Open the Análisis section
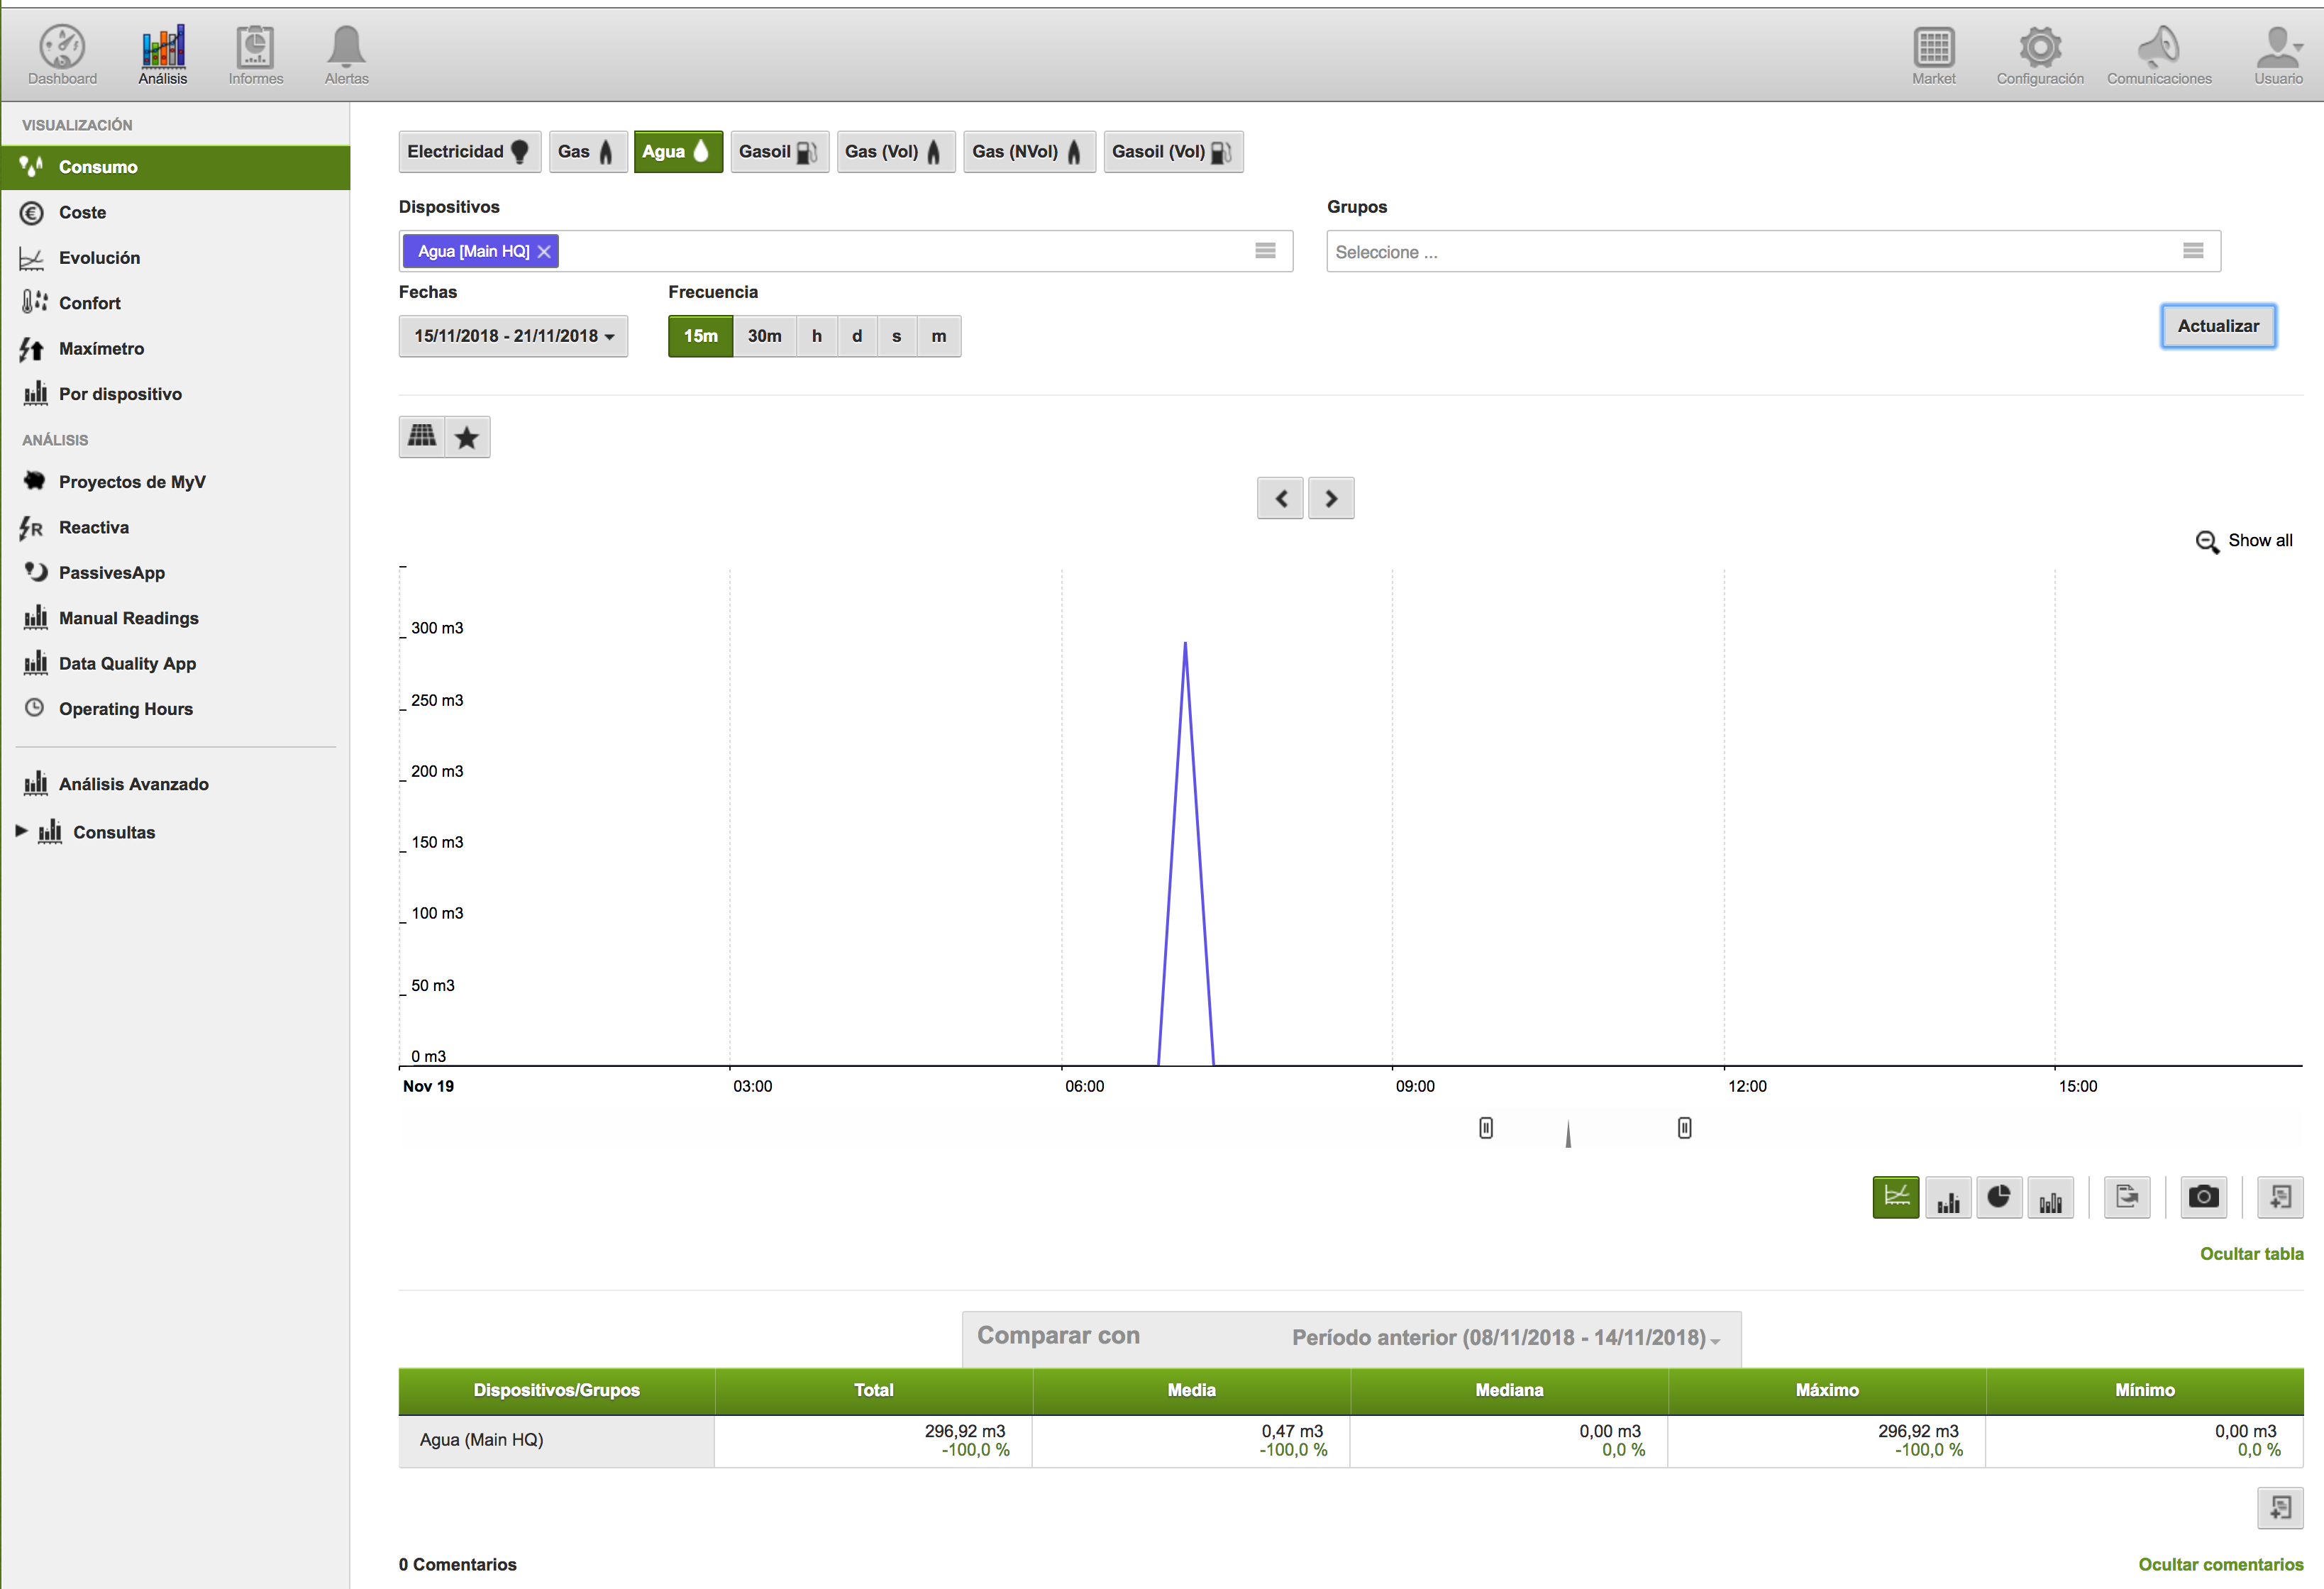This screenshot has width=2324, height=1589. coord(163,56)
